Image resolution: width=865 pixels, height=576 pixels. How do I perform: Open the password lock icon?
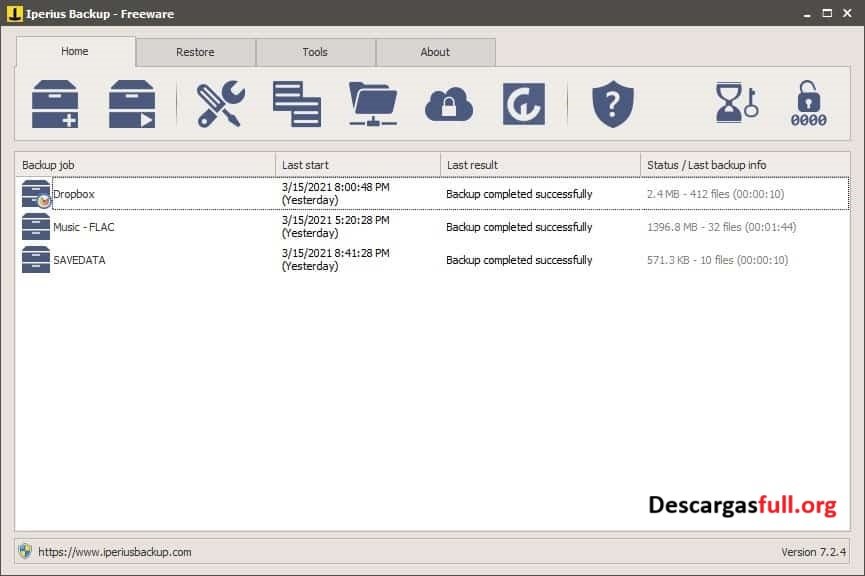809,103
